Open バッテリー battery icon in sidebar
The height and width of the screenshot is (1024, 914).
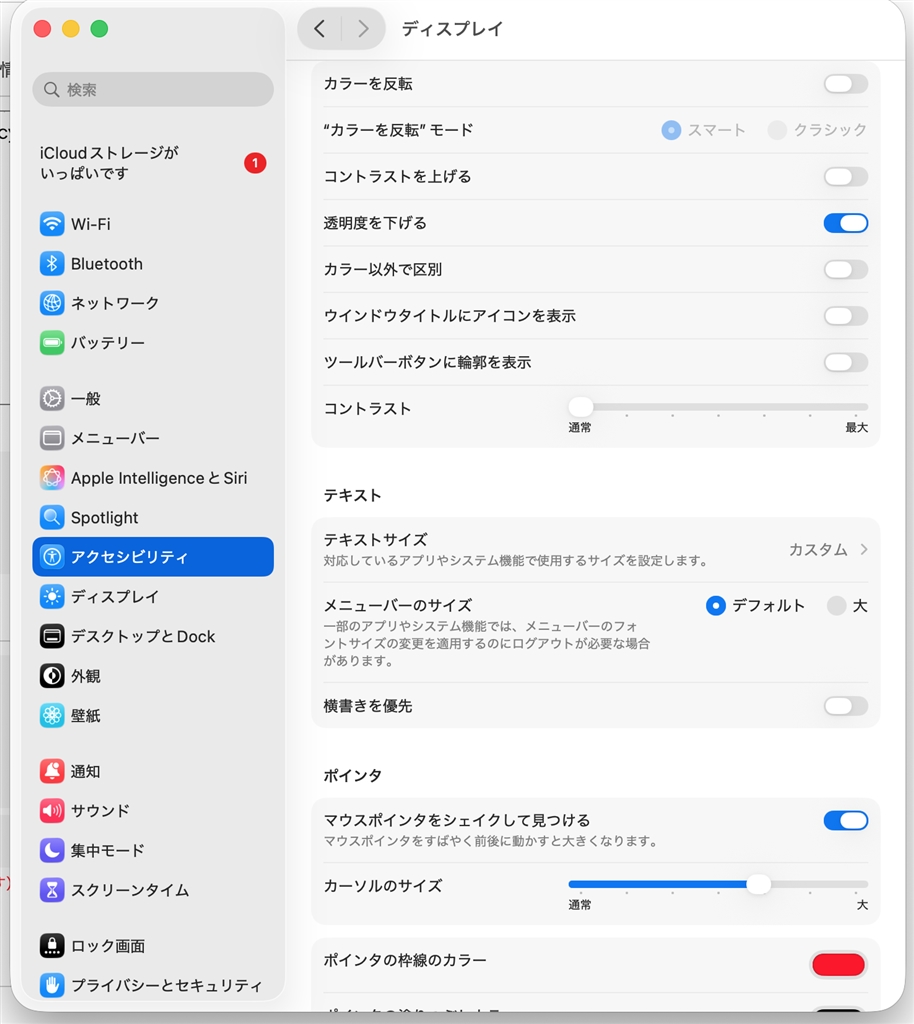click(52, 343)
